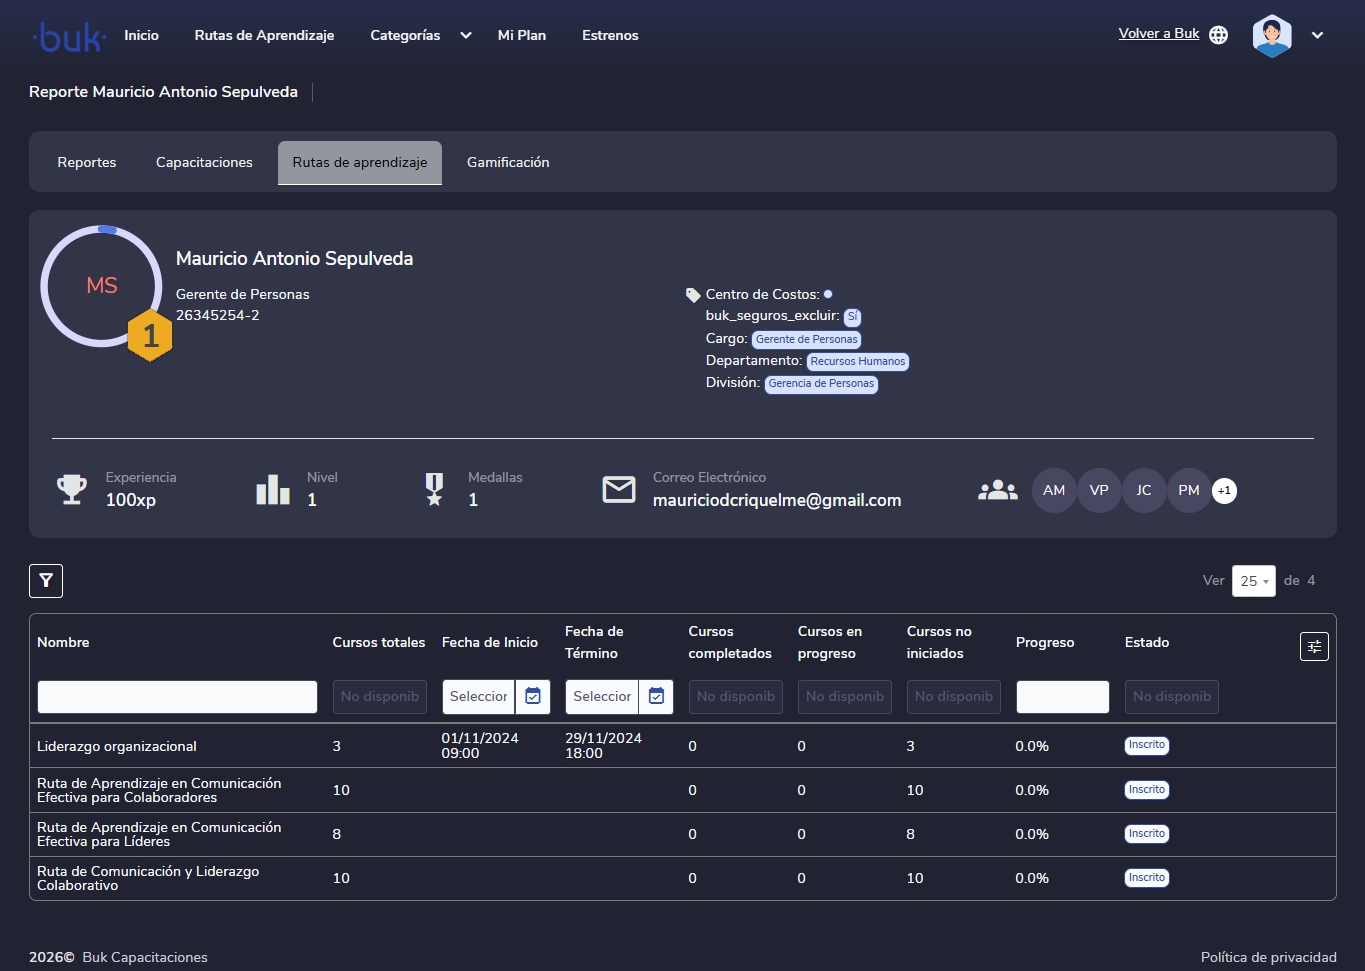Open the rows per page dropdown

pyautogui.click(x=1253, y=581)
